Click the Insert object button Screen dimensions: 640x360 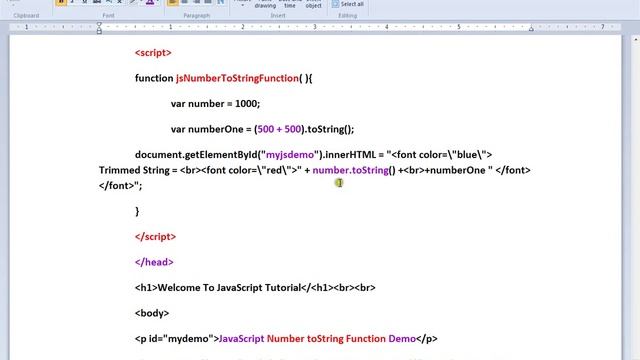[x=313, y=4]
